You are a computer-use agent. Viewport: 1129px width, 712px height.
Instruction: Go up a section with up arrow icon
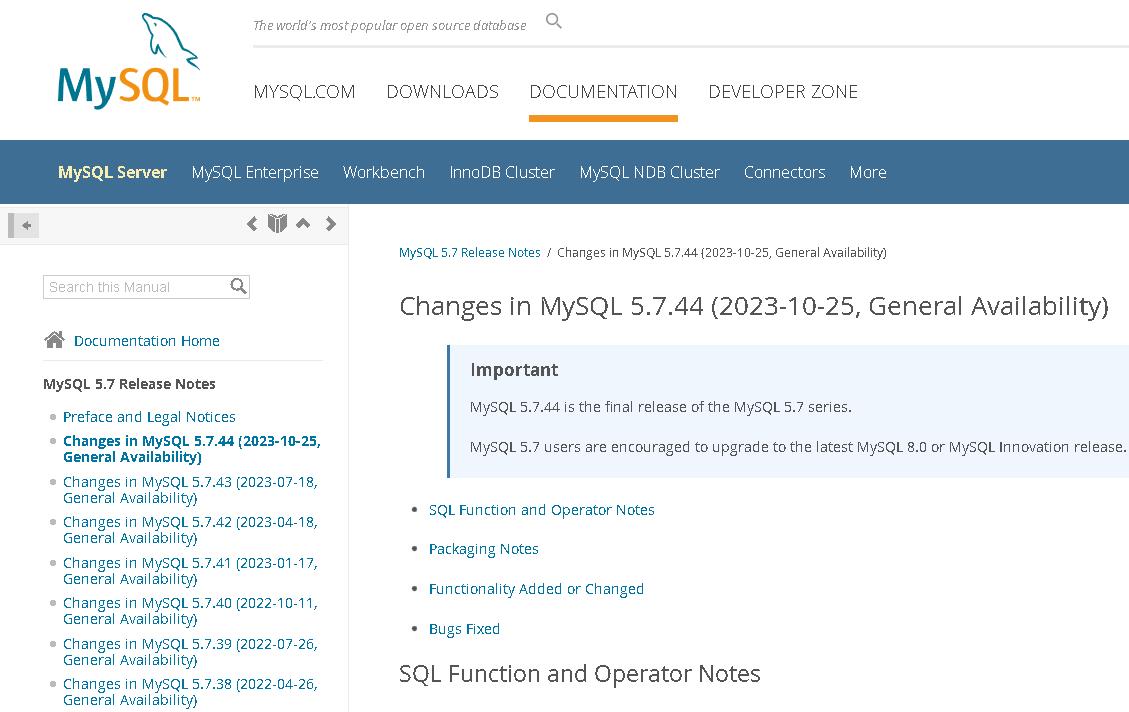click(x=303, y=224)
